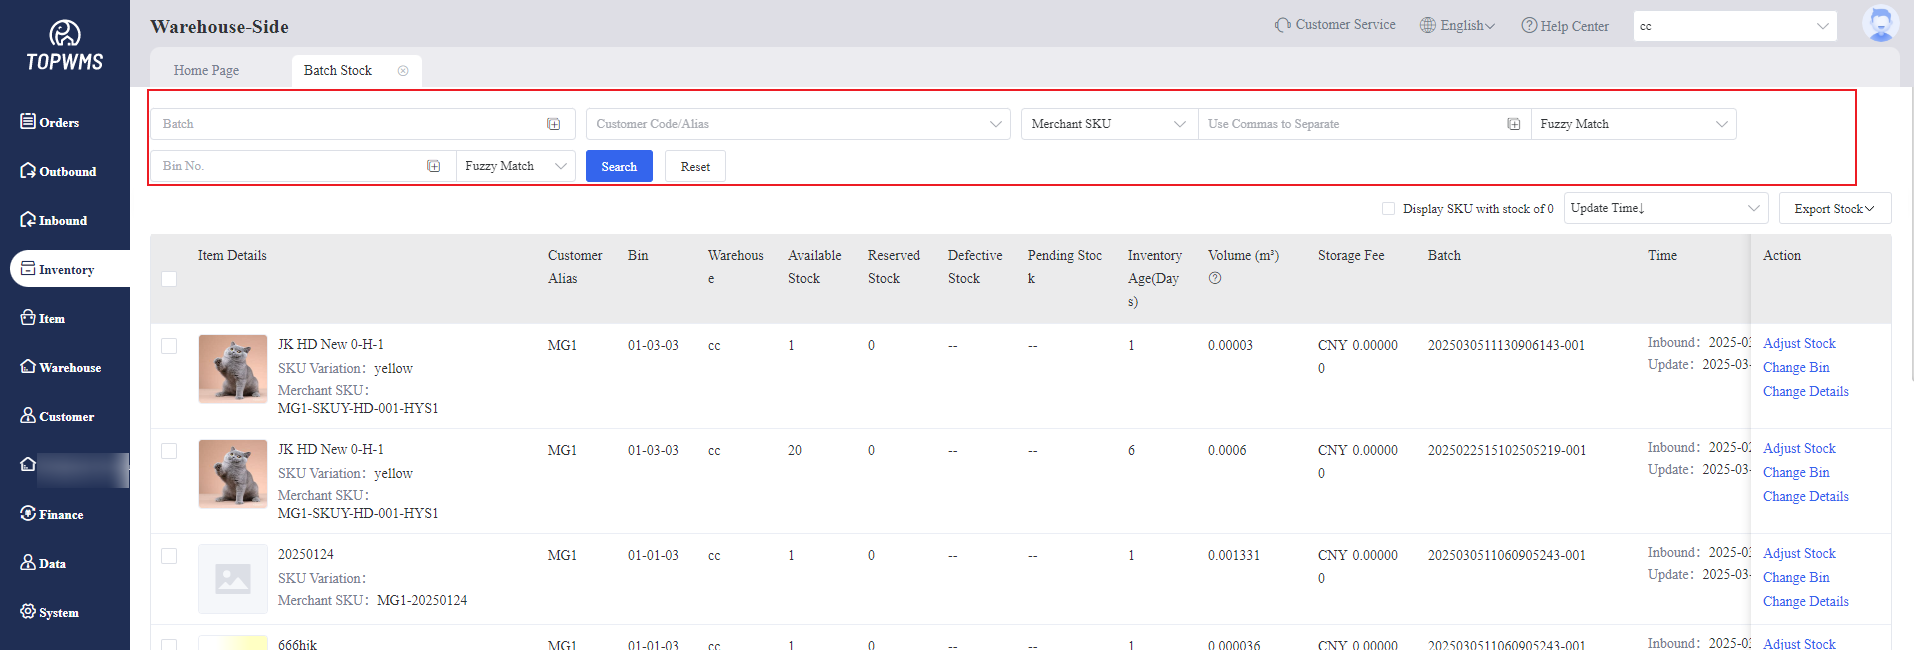Open the System settings gear icon

(28, 611)
